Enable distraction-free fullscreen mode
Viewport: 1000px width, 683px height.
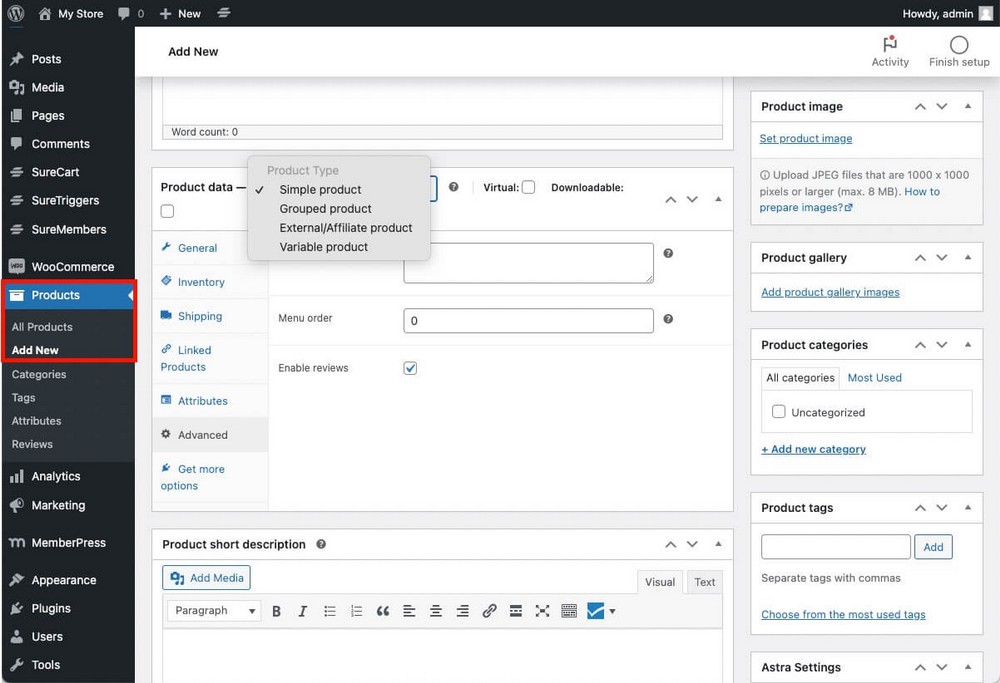(x=542, y=611)
